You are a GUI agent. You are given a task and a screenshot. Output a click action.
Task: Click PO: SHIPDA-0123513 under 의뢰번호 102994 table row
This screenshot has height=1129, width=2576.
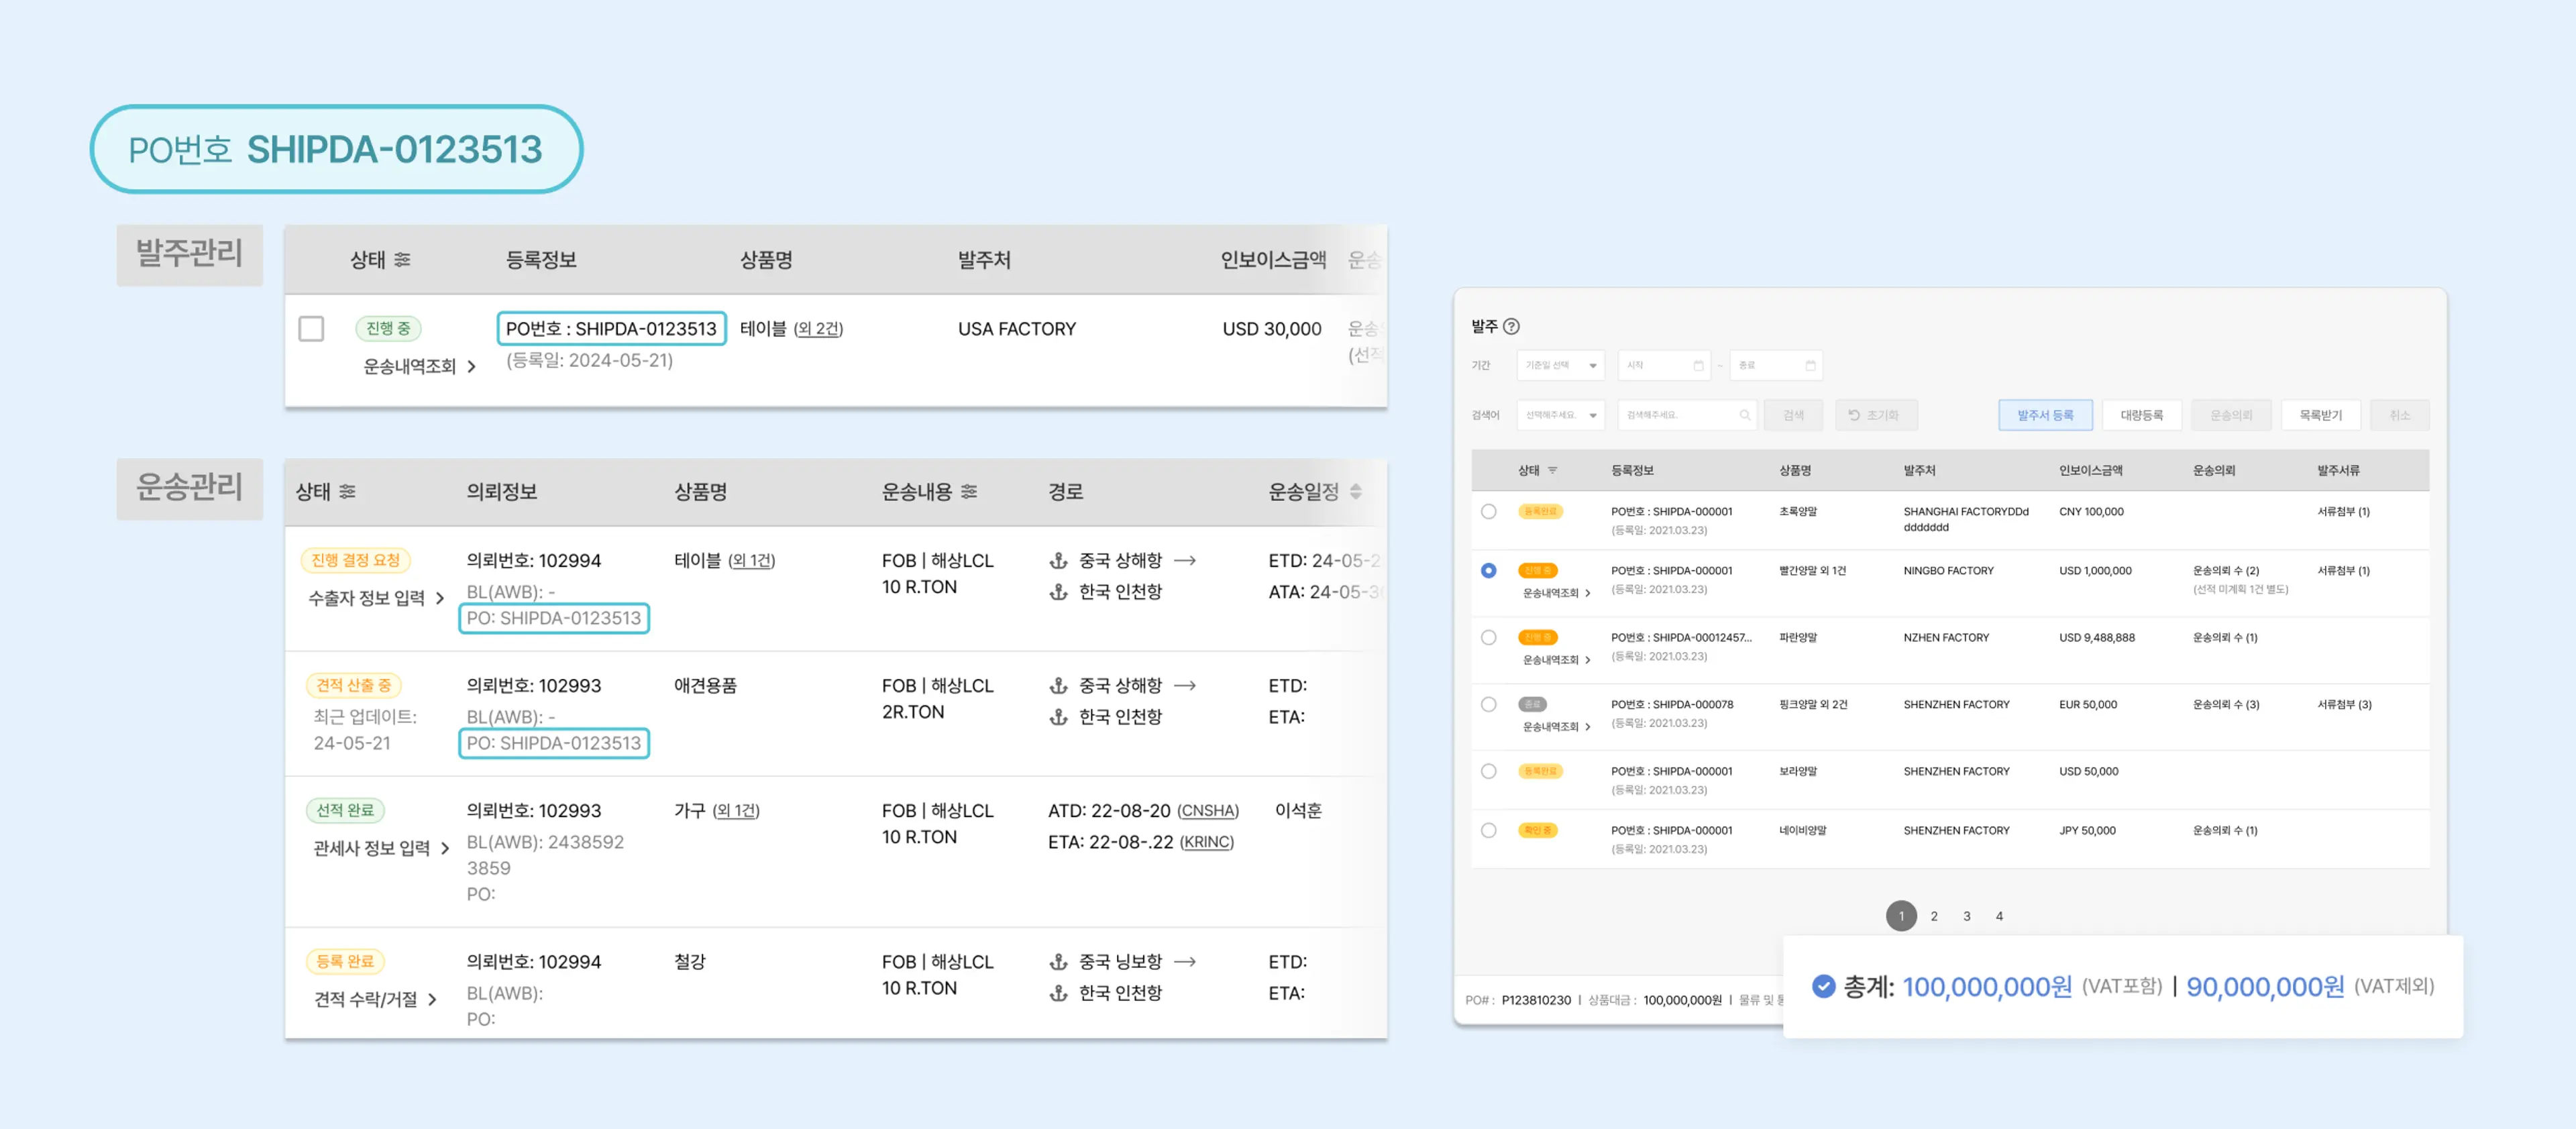pos(554,618)
